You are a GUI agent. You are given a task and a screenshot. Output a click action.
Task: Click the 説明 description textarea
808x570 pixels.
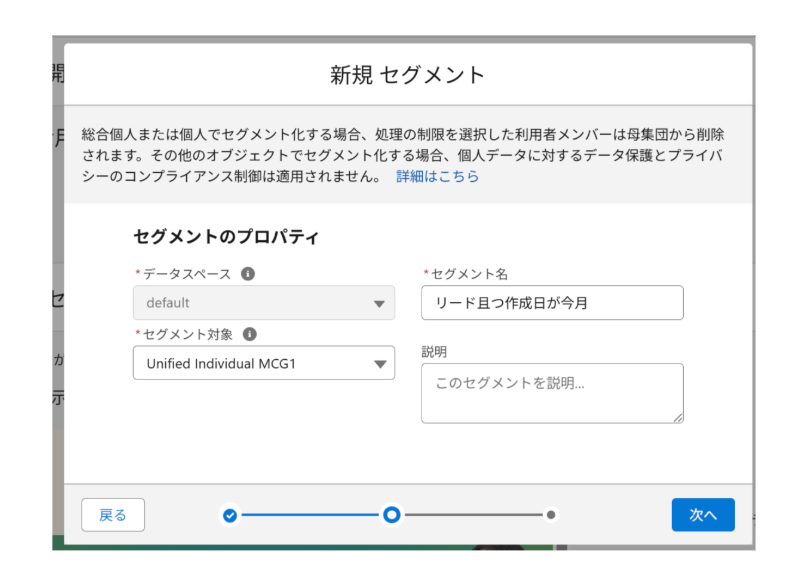click(x=552, y=393)
